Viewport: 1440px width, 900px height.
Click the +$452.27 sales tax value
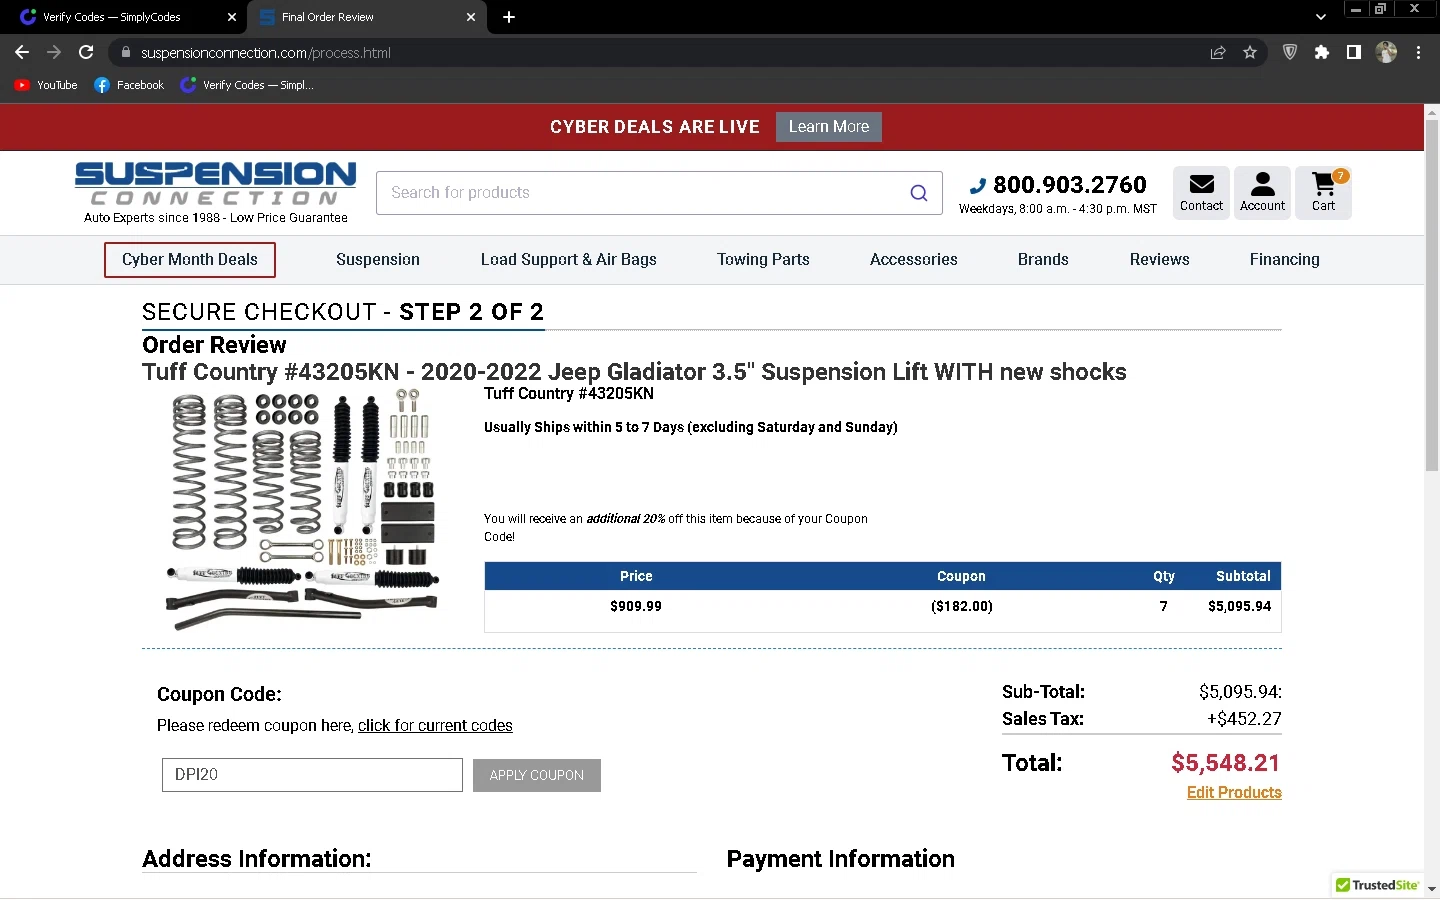coord(1244,719)
